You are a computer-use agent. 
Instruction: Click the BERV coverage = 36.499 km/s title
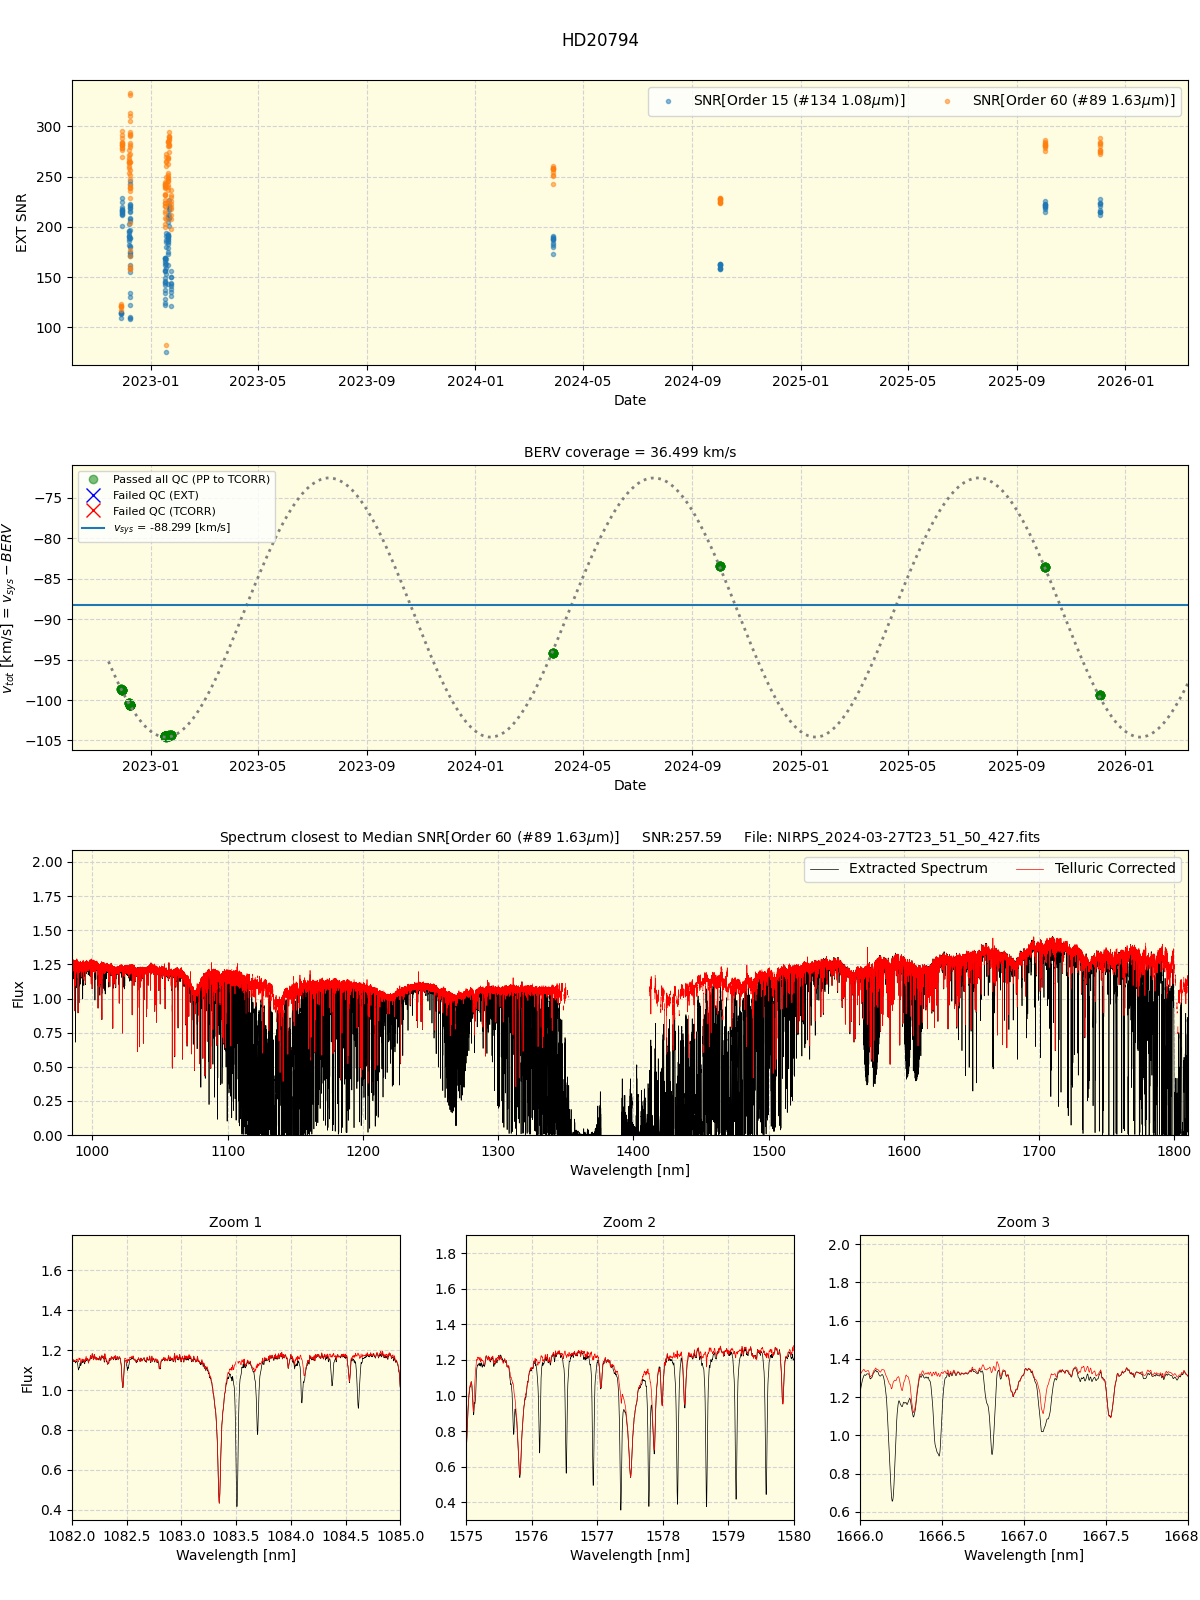(630, 452)
